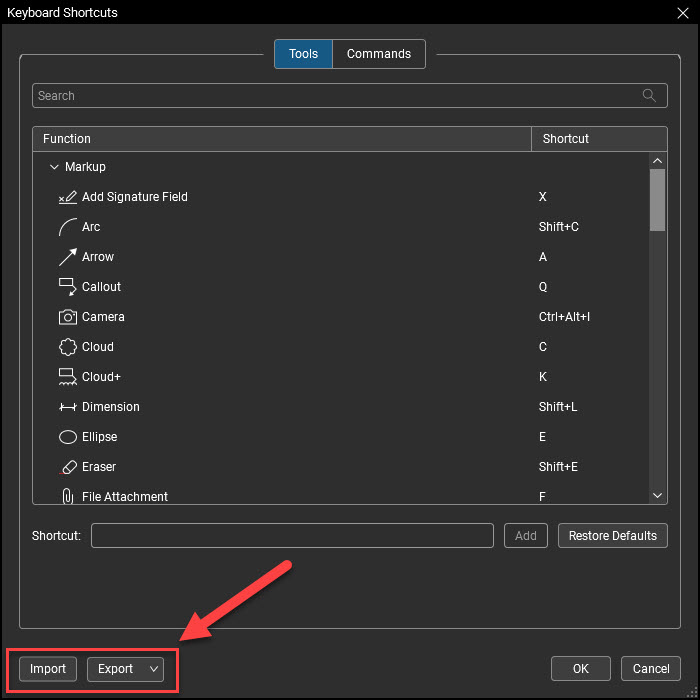Collapse the Markup group chevron
Image resolution: width=700 pixels, height=700 pixels.
(x=54, y=167)
